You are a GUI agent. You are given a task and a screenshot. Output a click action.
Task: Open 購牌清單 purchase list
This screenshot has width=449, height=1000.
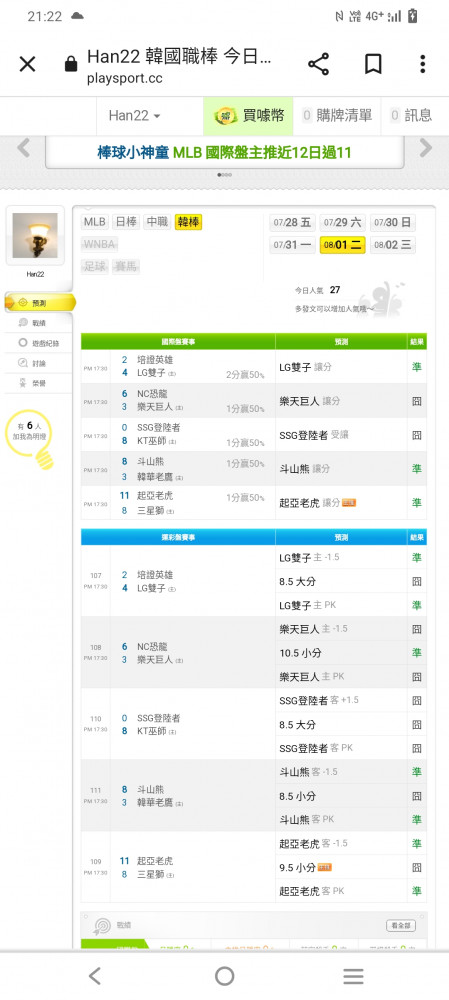click(337, 115)
